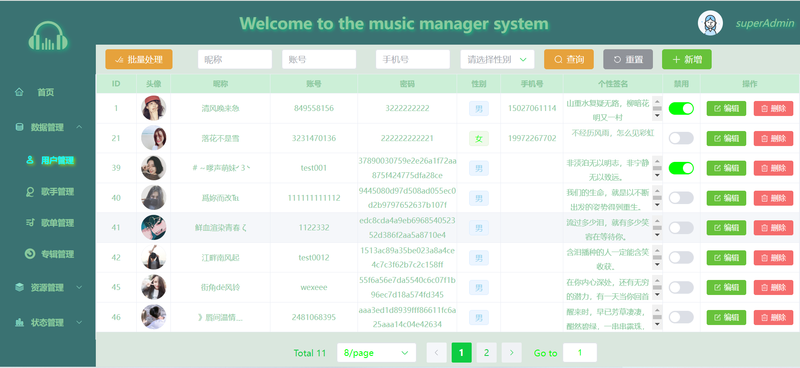Click the orange 查询 search button
Image resolution: width=800 pixels, height=368 pixels.
click(569, 59)
